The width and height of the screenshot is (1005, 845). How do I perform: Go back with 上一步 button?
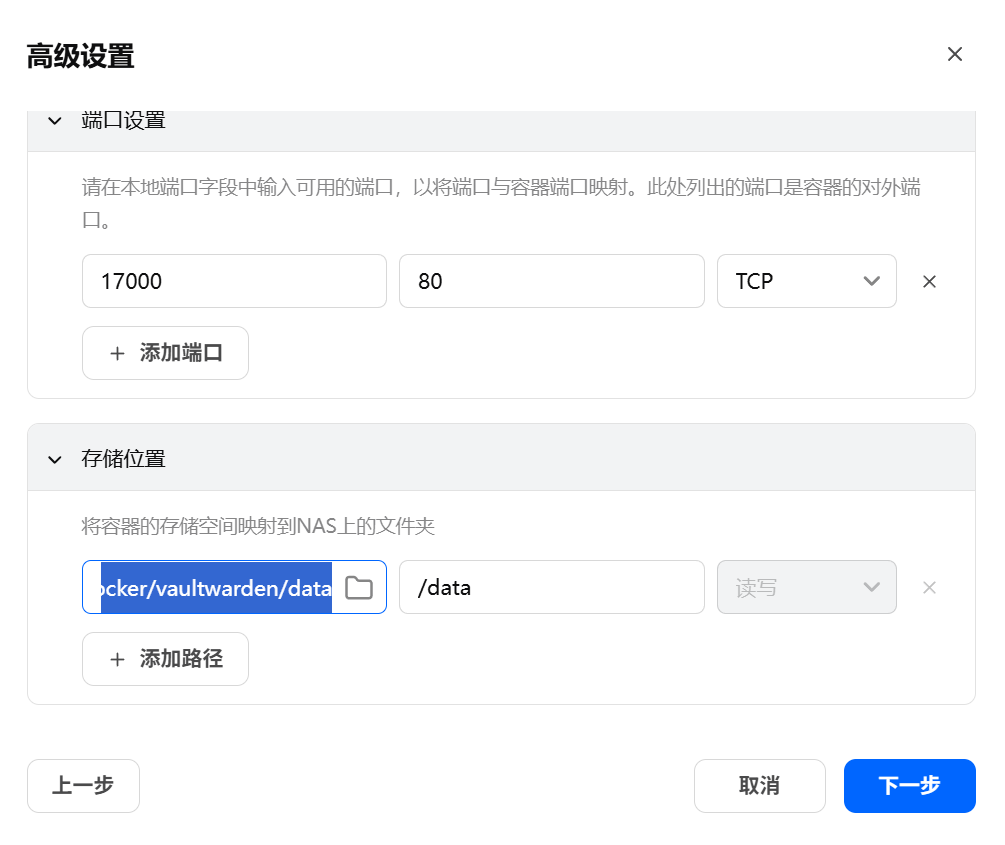[x=83, y=785]
